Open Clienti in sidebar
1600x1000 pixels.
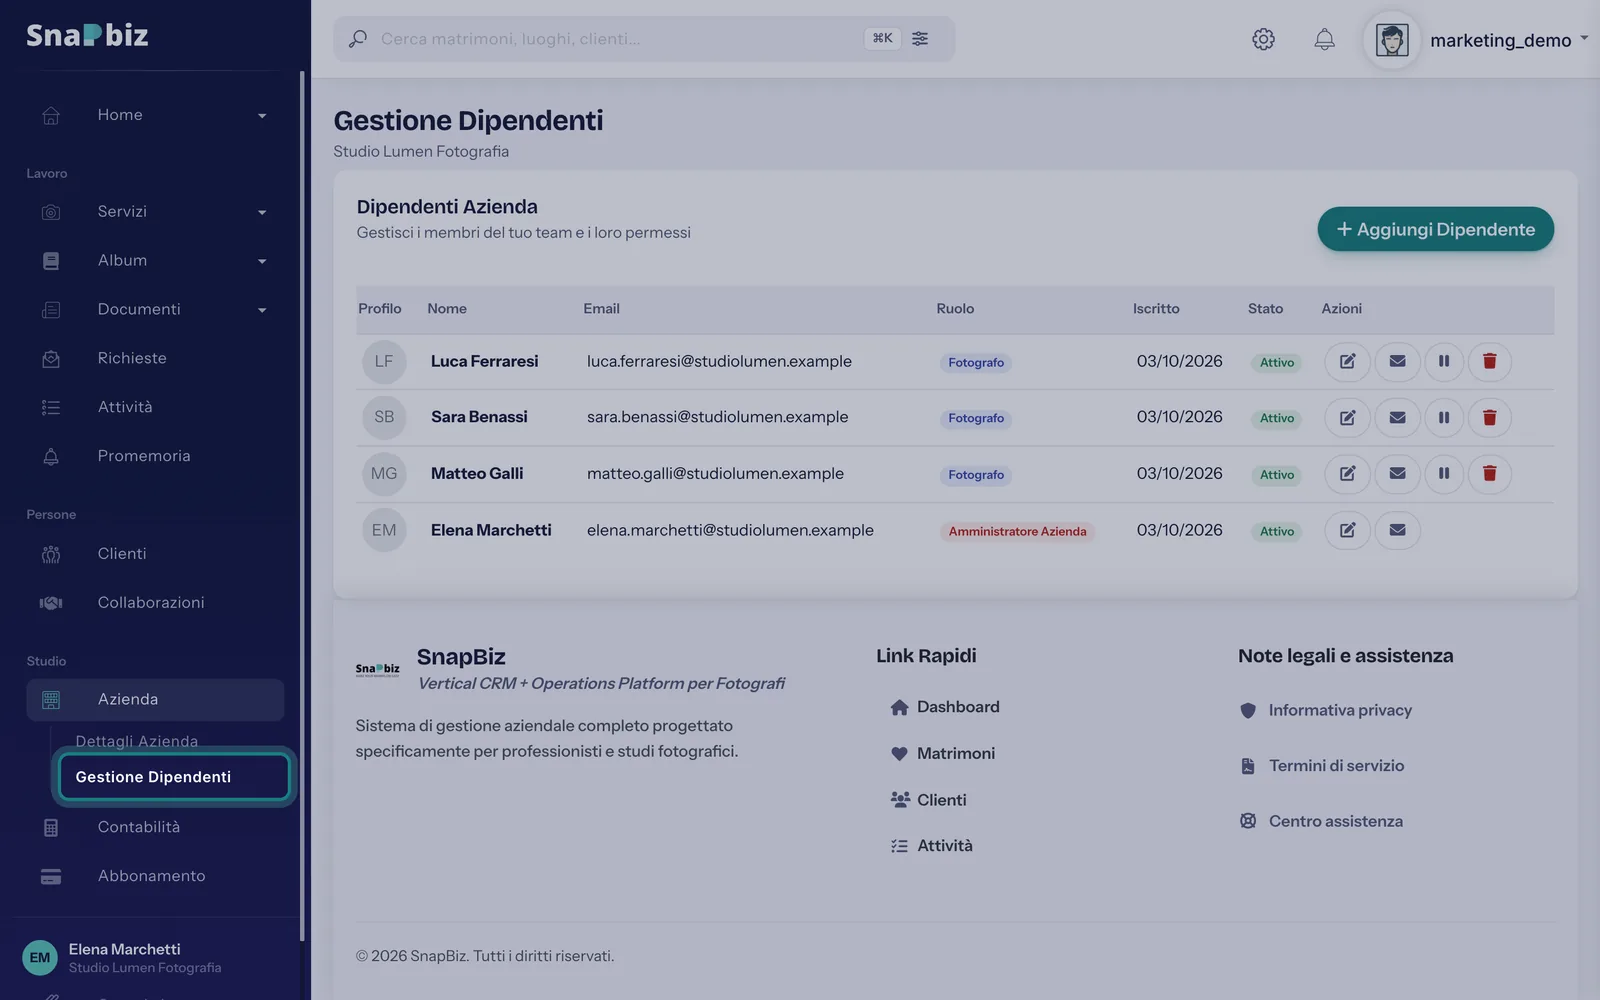tap(155, 554)
